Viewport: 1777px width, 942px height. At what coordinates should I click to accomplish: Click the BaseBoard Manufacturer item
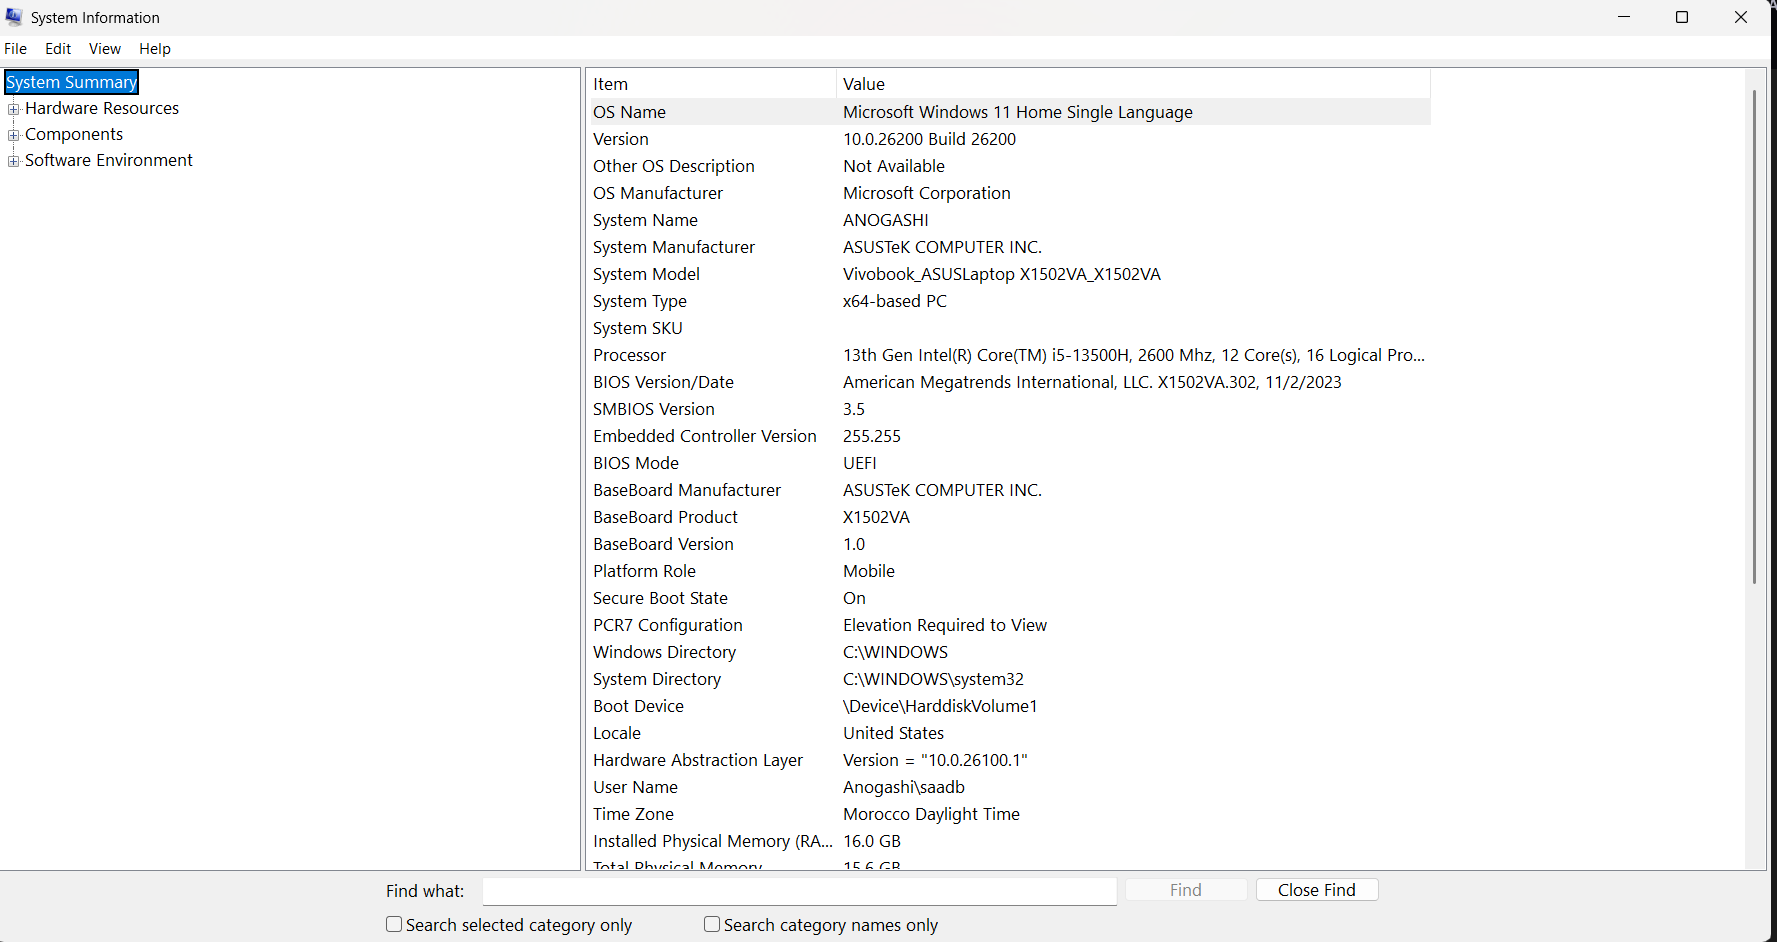click(687, 490)
